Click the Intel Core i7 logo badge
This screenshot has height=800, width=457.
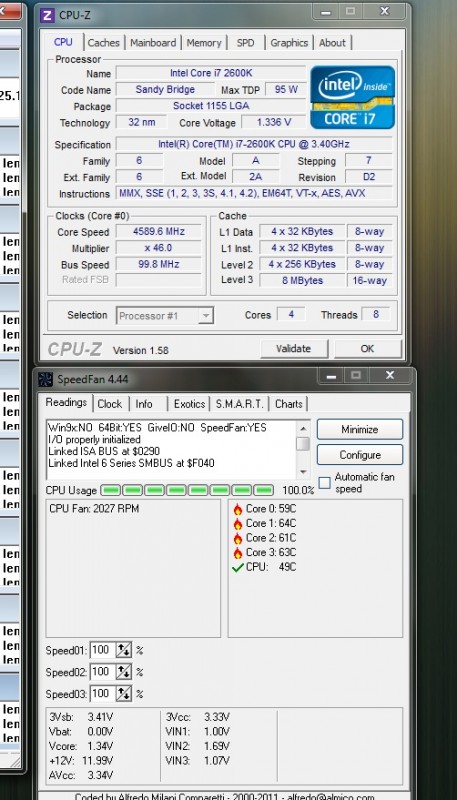(352, 96)
